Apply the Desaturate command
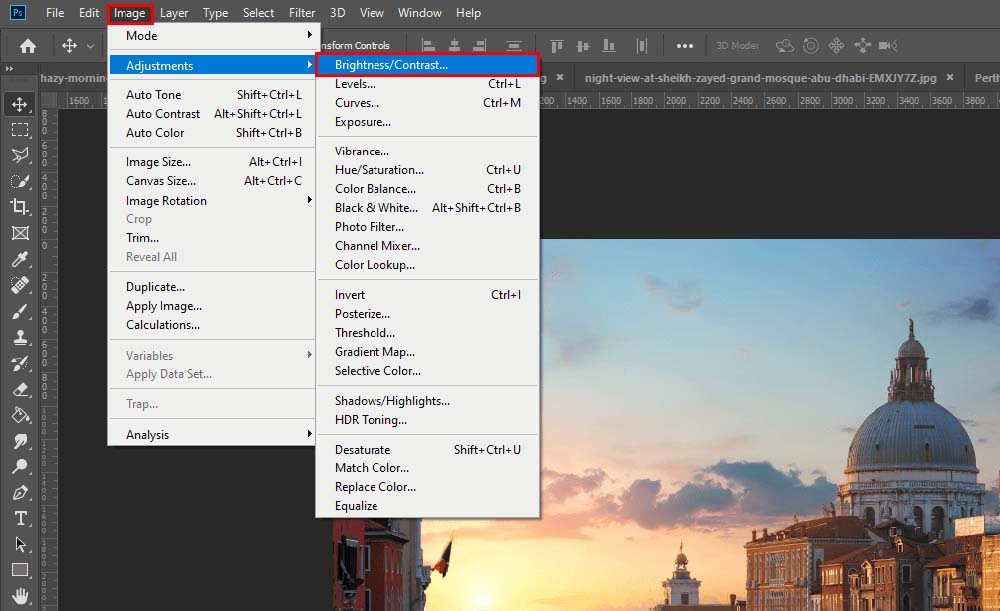Image resolution: width=1000 pixels, height=611 pixels. coord(361,449)
